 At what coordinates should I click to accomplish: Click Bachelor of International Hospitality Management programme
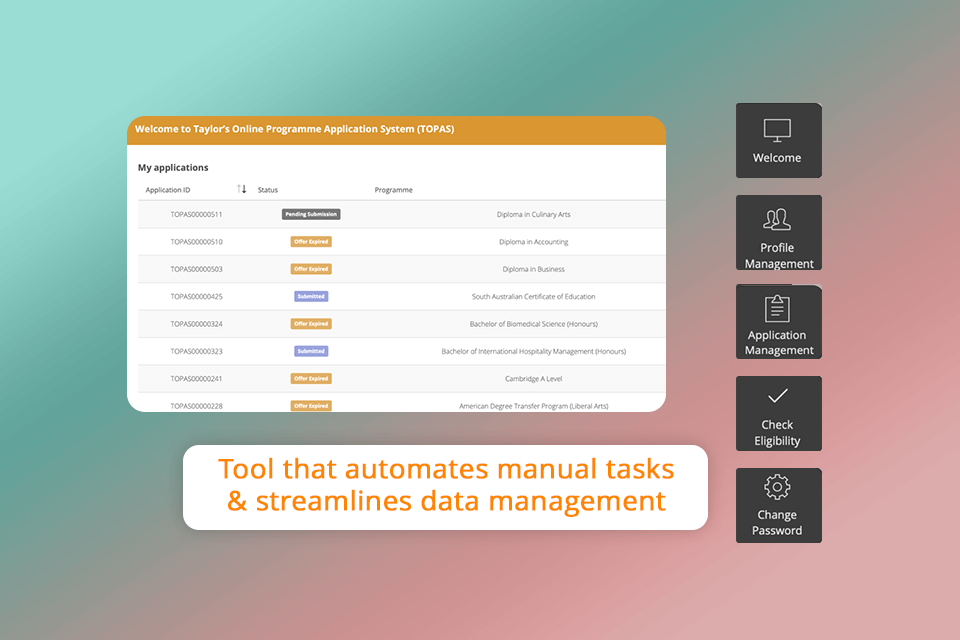point(533,352)
